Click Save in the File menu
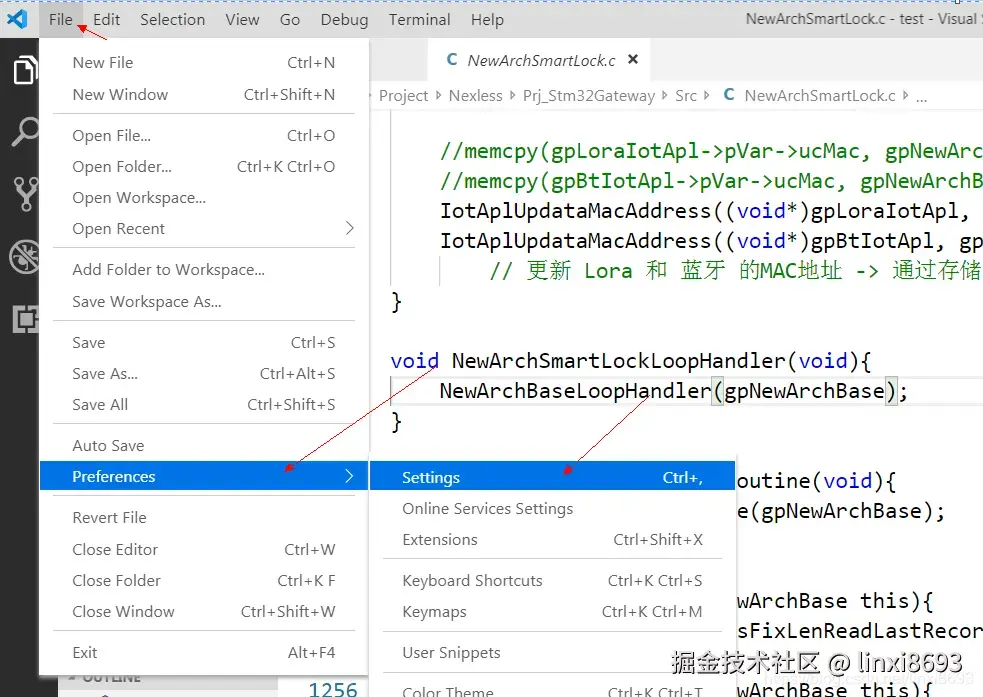This screenshot has width=983, height=697. 204,343
